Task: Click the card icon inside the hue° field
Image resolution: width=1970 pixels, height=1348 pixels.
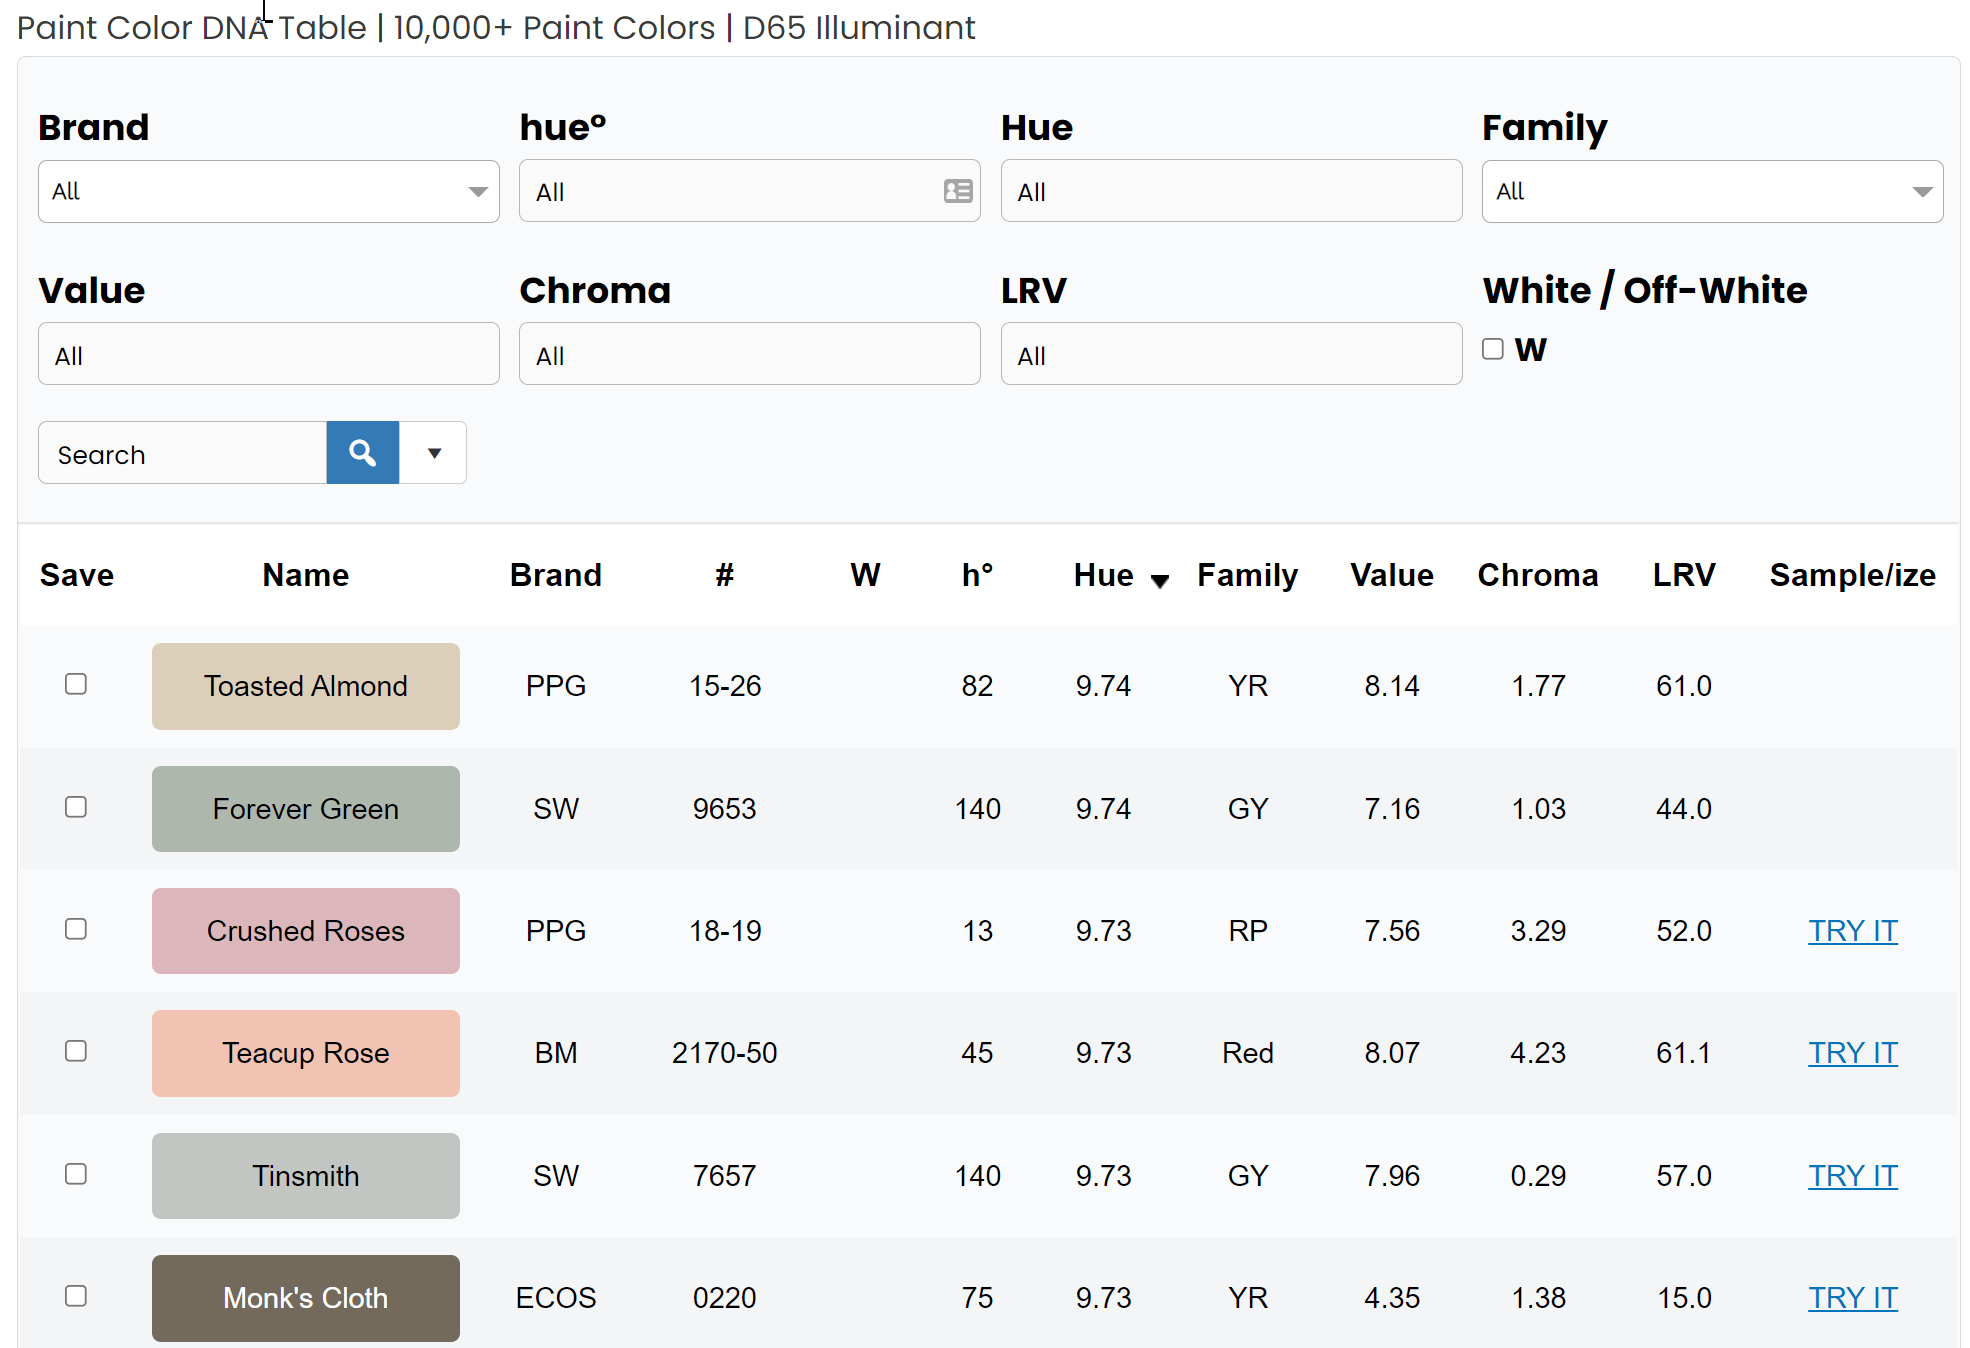Action: click(x=957, y=190)
